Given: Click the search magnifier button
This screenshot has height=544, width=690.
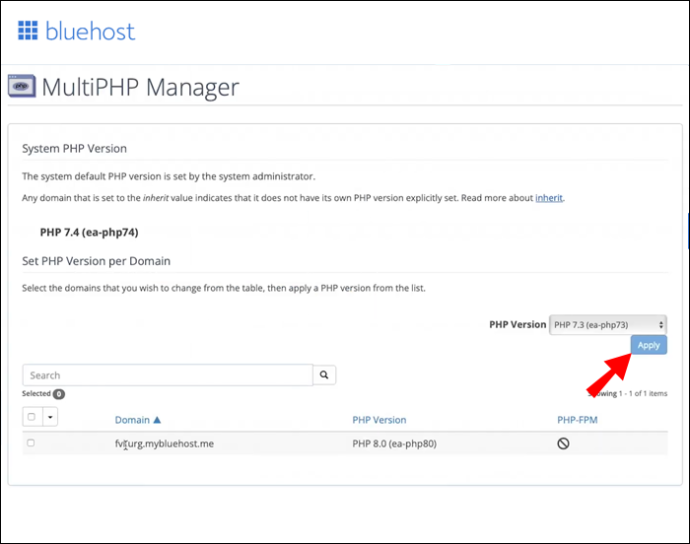Looking at the screenshot, I should pos(324,375).
